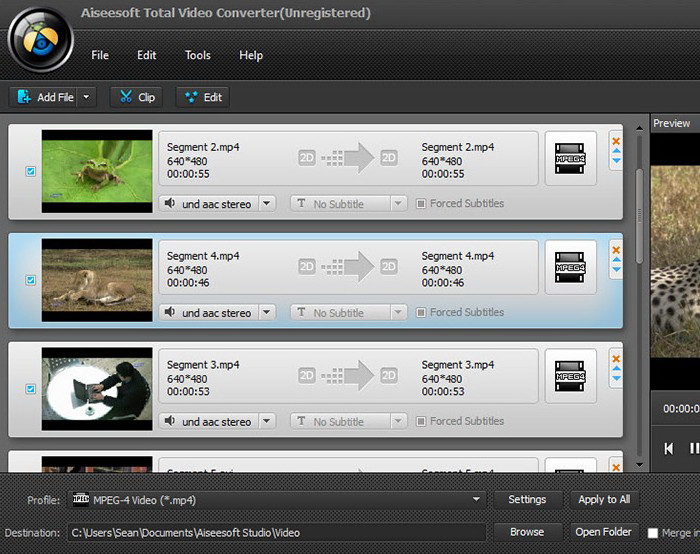Select the Segment 2.mp4 frog thumbnail
700x554 pixels.
point(97,171)
